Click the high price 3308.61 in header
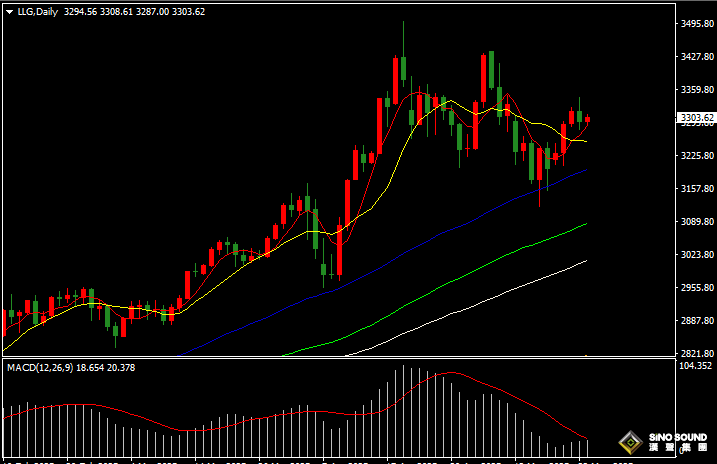Screen dimensions: 717x464 (119, 12)
